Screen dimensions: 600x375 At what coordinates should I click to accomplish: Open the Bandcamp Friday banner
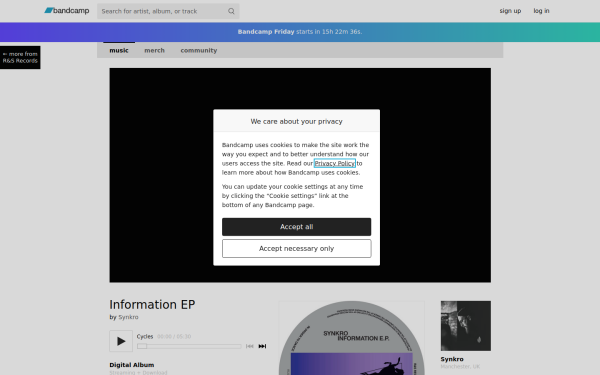tap(300, 32)
